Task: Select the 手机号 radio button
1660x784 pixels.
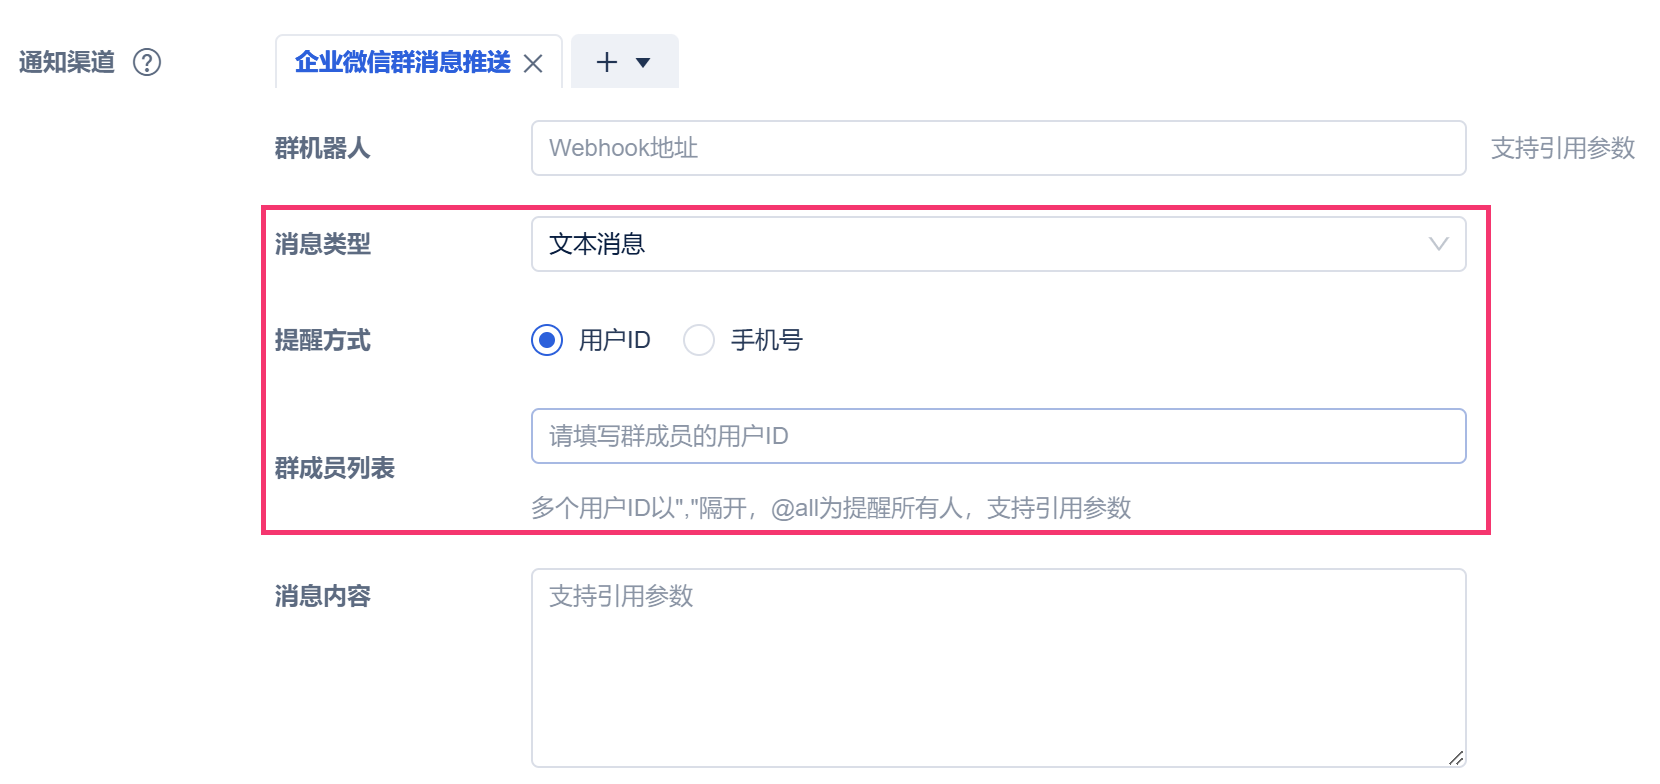Action: (x=699, y=340)
